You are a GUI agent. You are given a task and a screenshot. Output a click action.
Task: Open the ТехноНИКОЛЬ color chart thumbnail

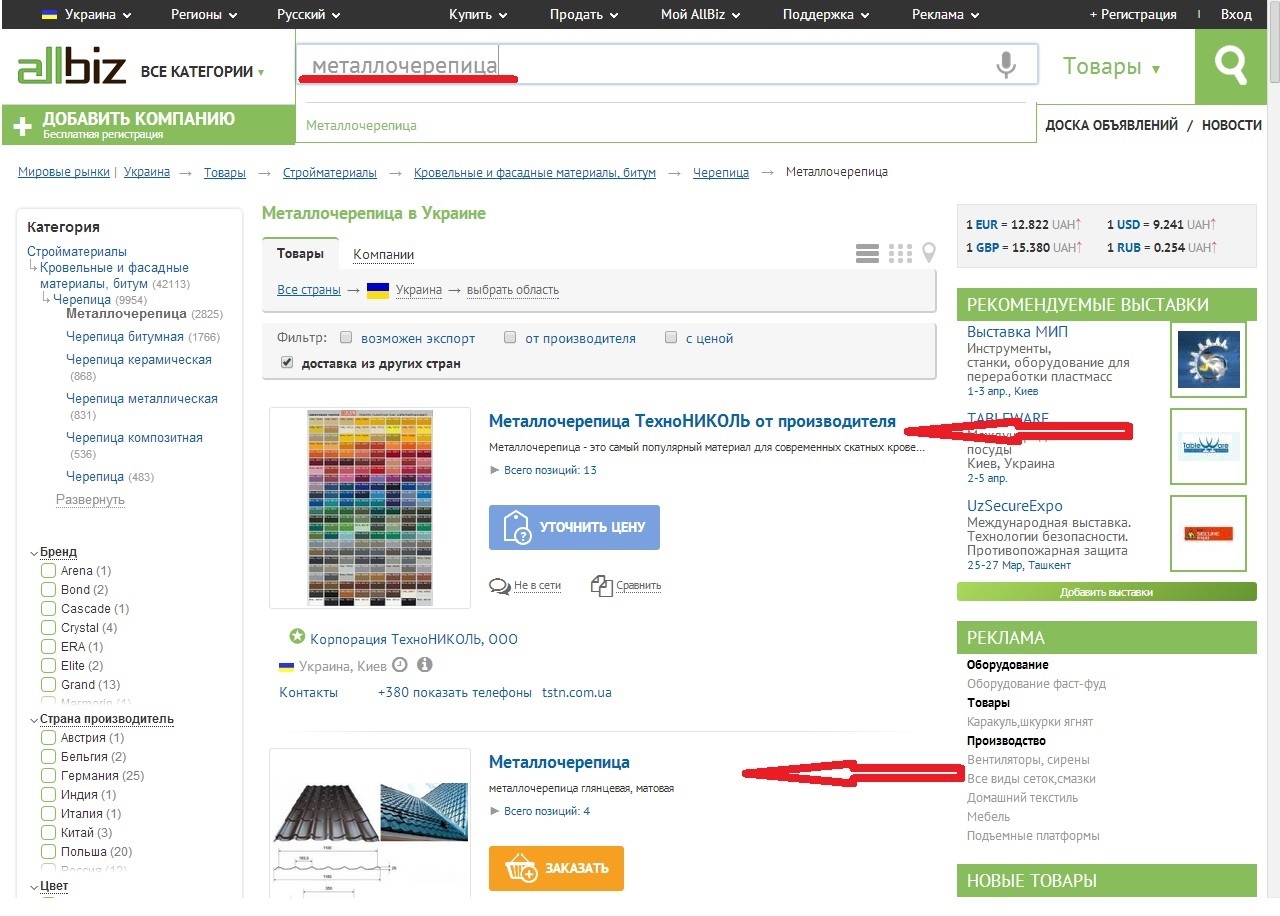(370, 508)
